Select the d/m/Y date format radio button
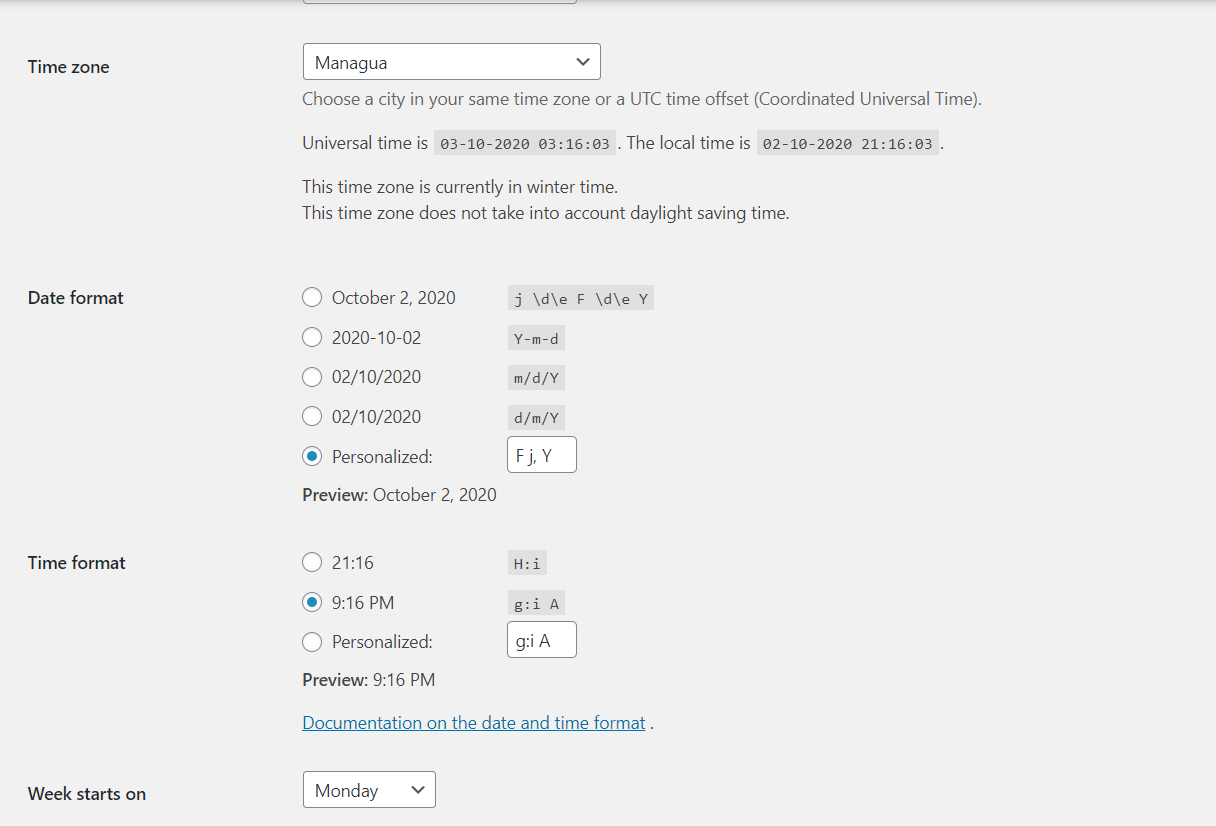Screen dimensions: 1216x826 tap(312, 416)
